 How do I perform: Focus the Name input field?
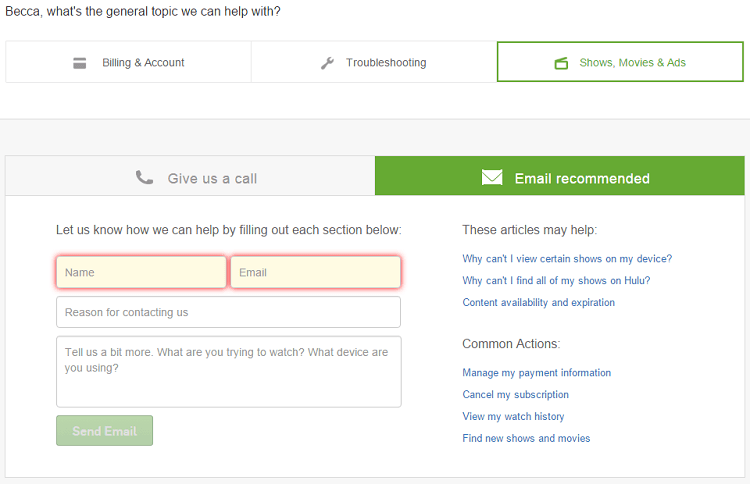tap(141, 272)
